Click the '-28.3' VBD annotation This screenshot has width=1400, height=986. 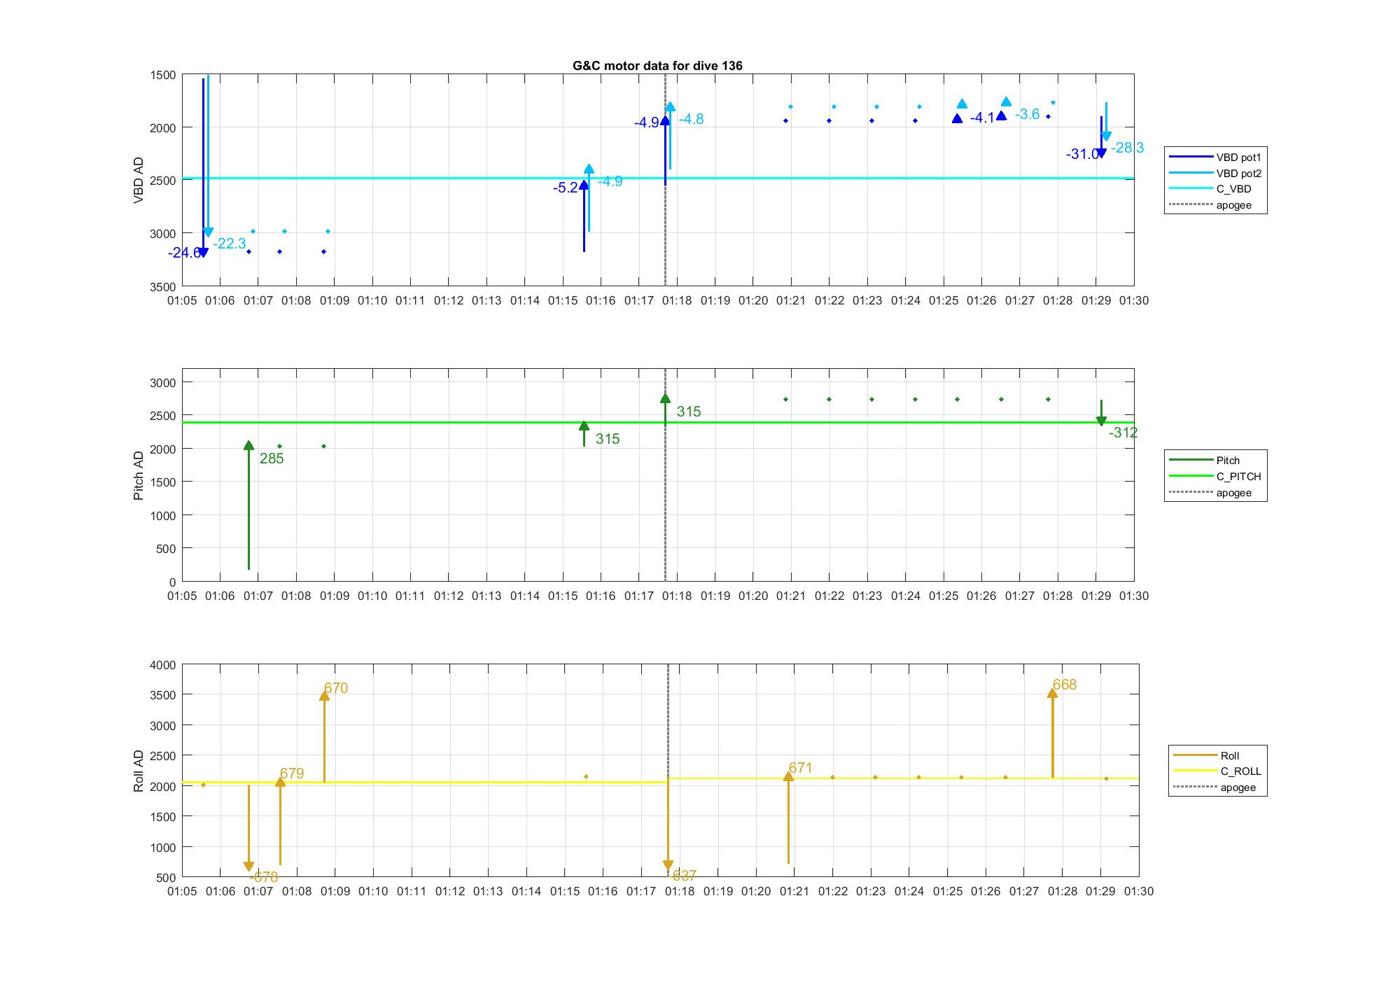coord(1127,148)
